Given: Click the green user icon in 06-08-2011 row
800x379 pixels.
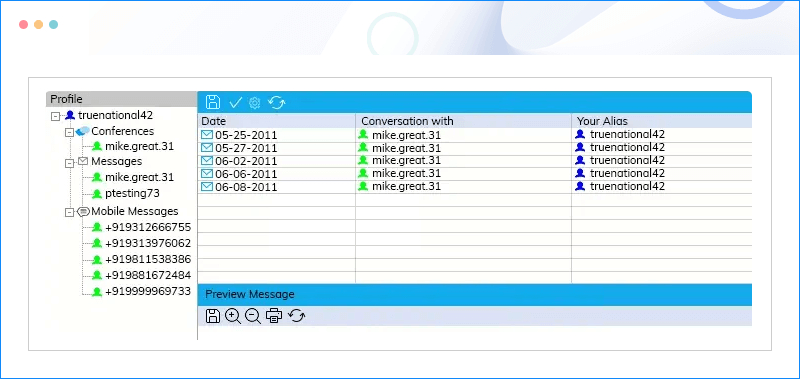Looking at the screenshot, I should coord(363,186).
